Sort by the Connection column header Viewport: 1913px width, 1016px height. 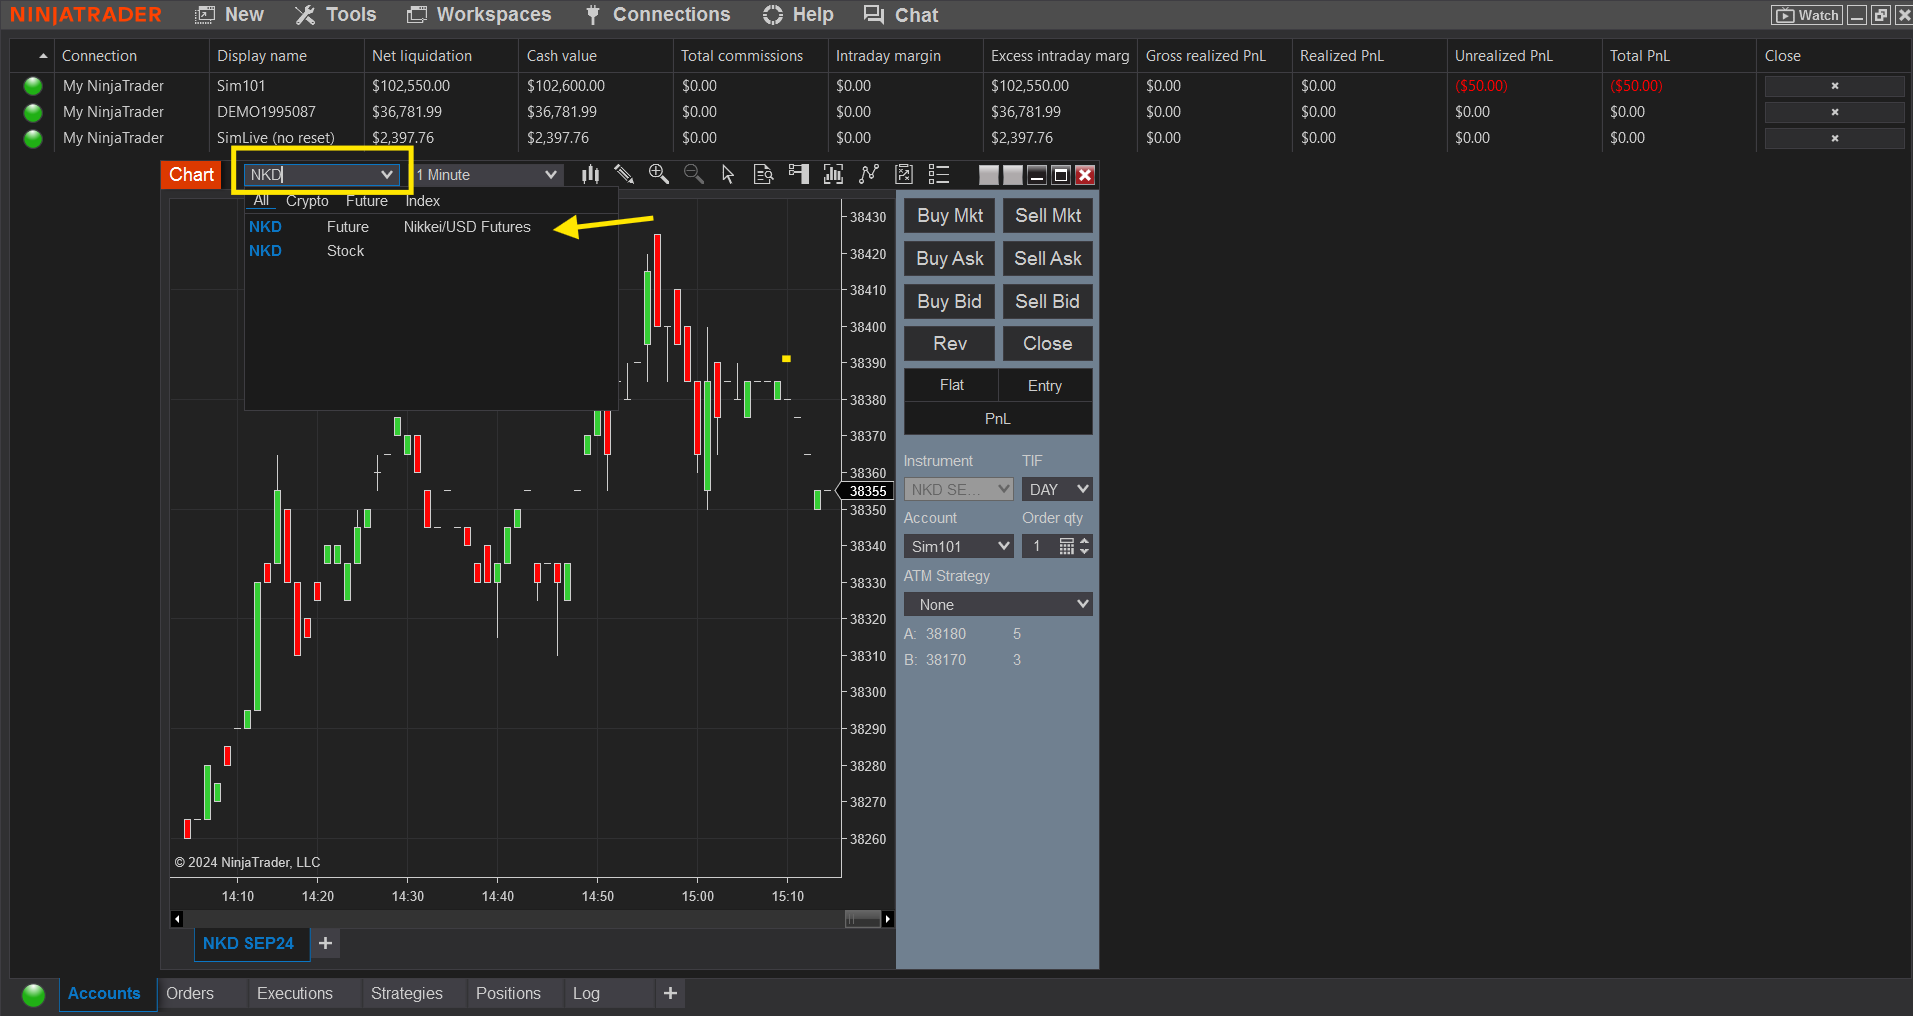[99, 56]
